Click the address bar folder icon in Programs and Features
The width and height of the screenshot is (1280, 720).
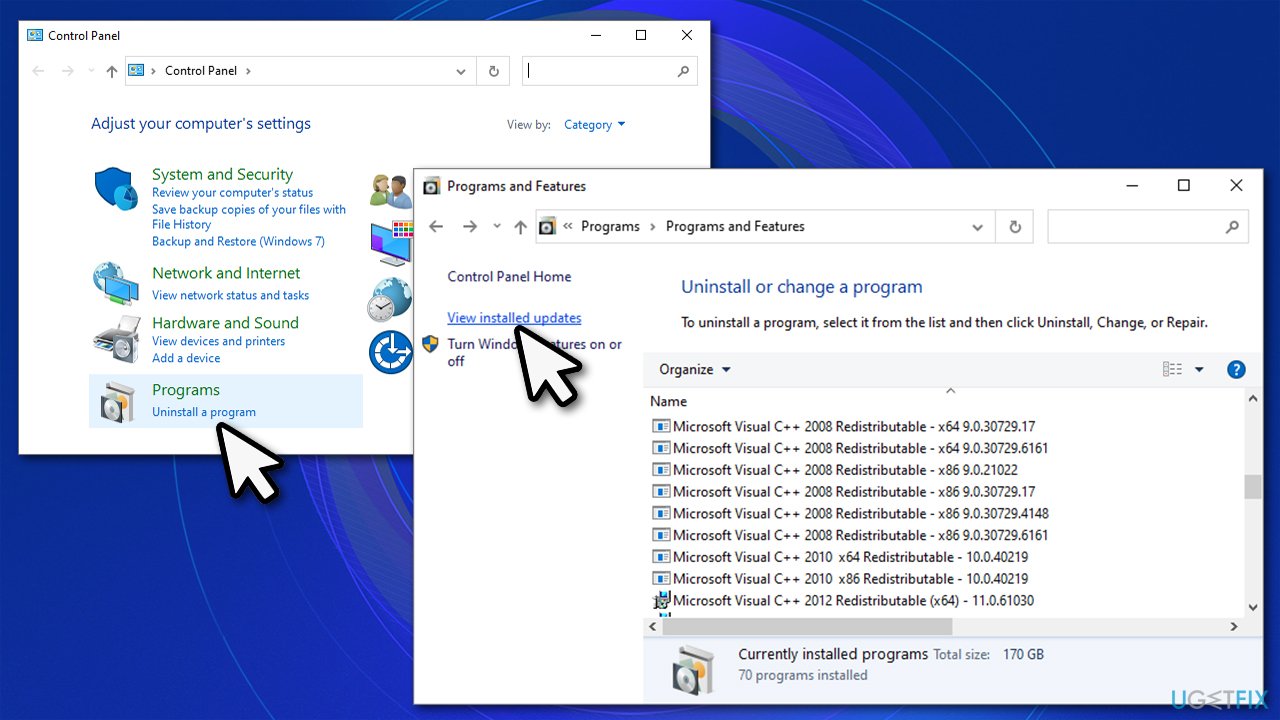[x=547, y=227]
